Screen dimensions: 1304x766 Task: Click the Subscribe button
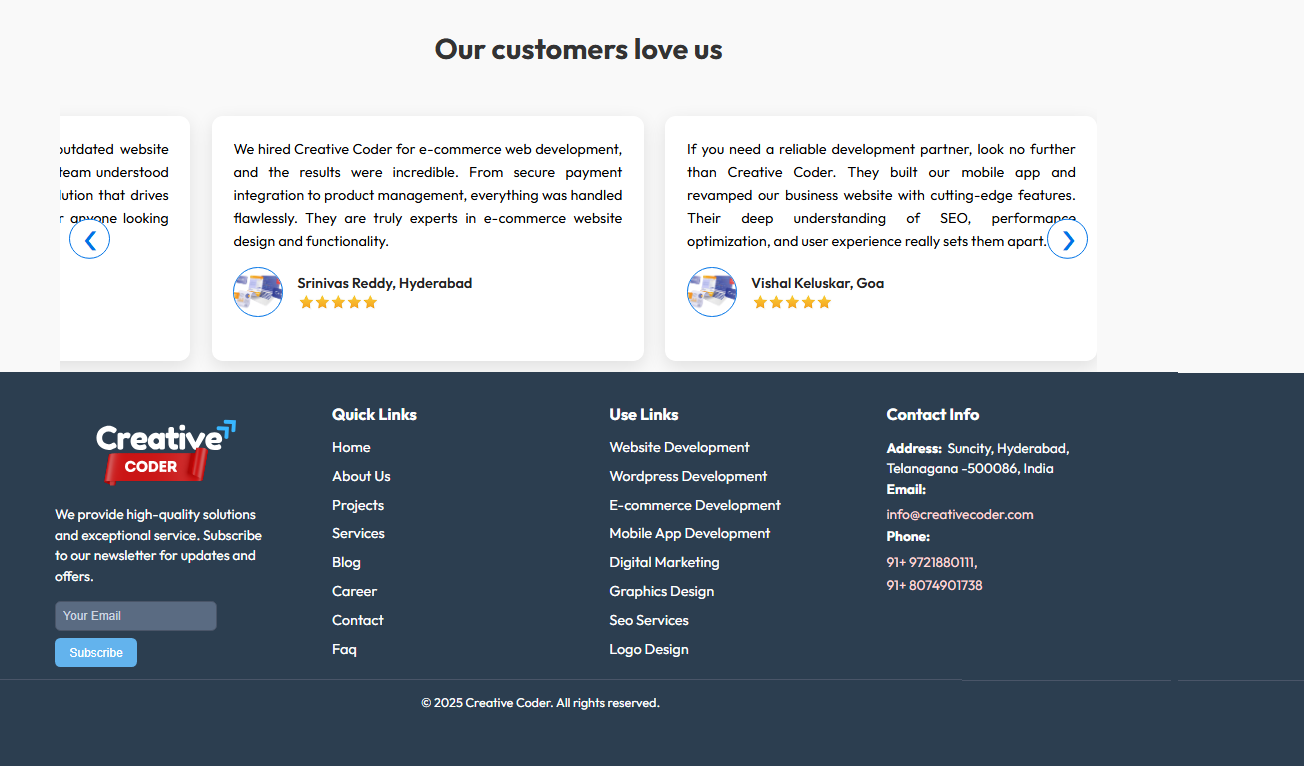pyautogui.click(x=96, y=653)
